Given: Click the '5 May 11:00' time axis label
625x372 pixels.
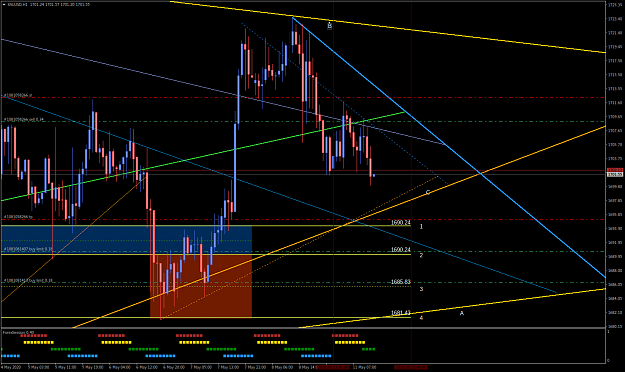Looking at the screenshot, I should click(x=65, y=367).
